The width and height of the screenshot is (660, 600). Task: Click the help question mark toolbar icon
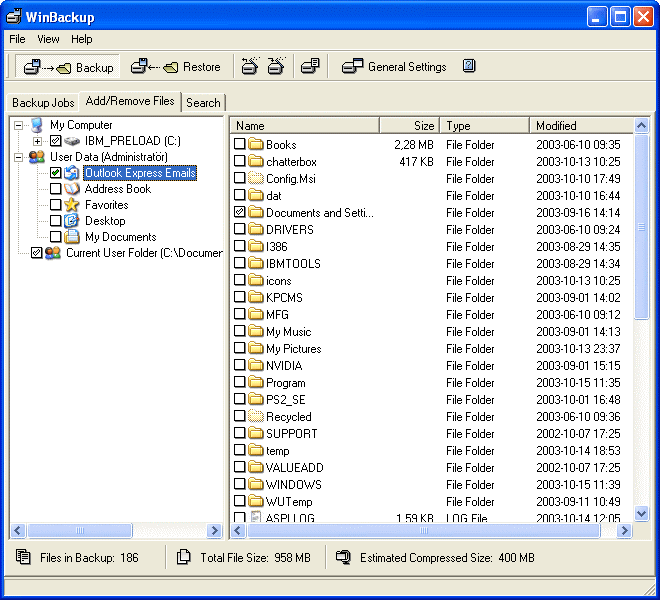(469, 66)
